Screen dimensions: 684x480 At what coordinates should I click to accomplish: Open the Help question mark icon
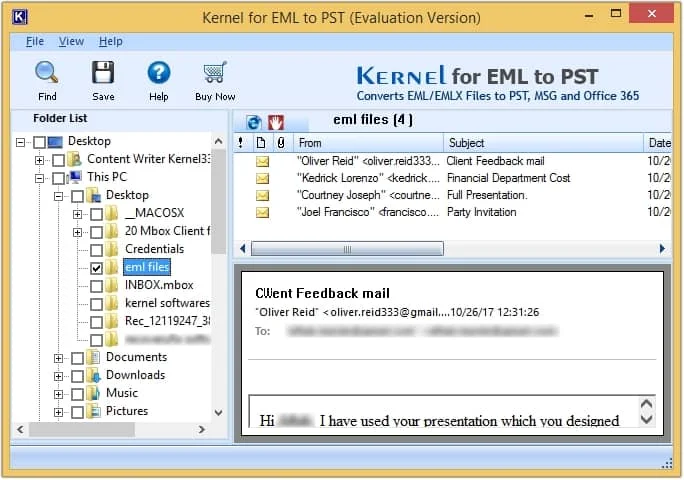click(159, 72)
